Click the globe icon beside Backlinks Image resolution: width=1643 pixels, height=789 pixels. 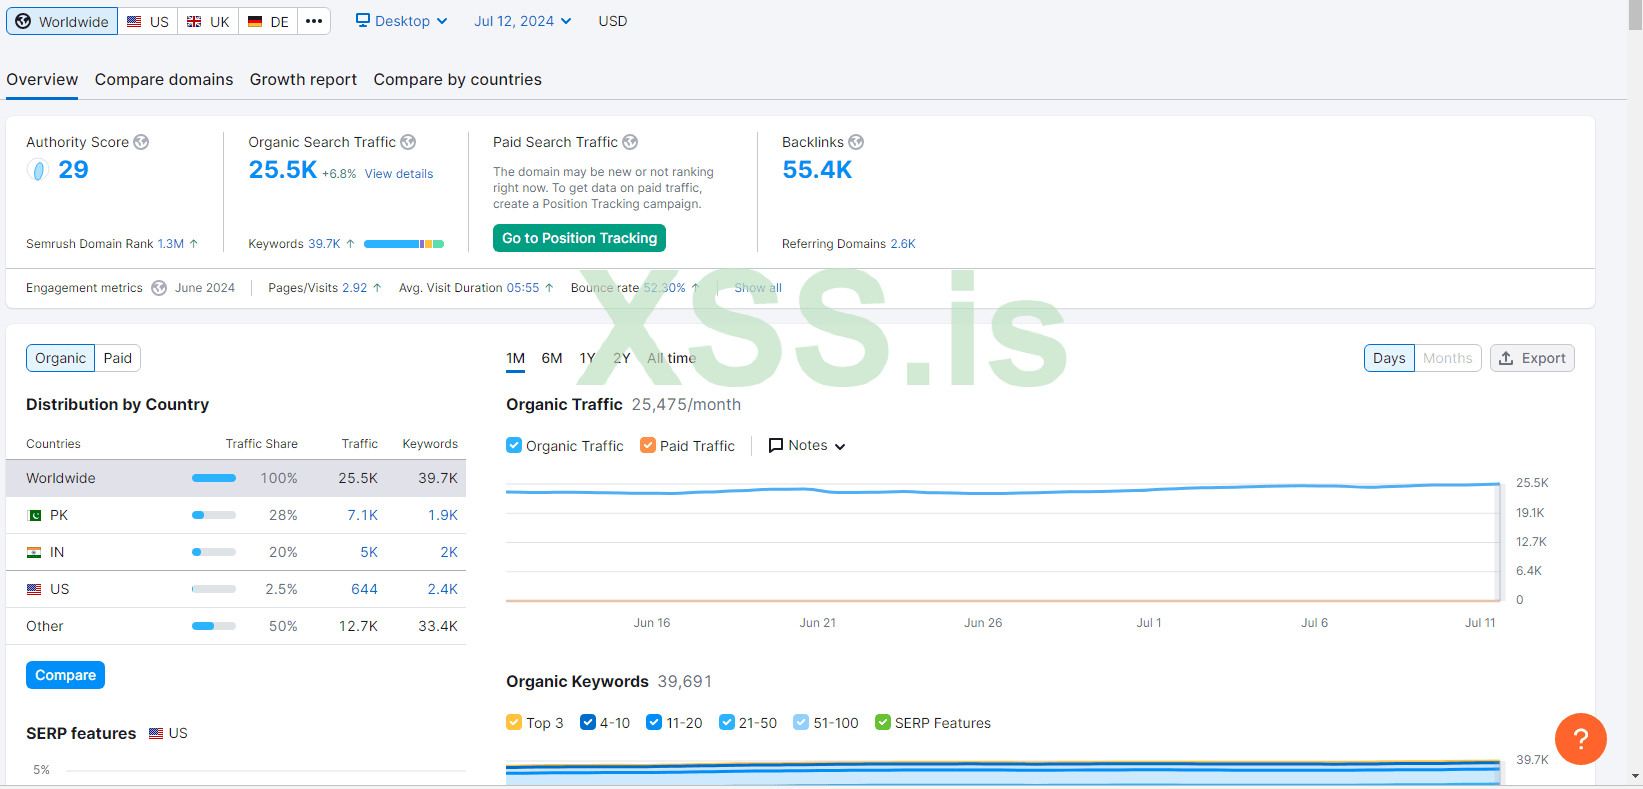[856, 142]
